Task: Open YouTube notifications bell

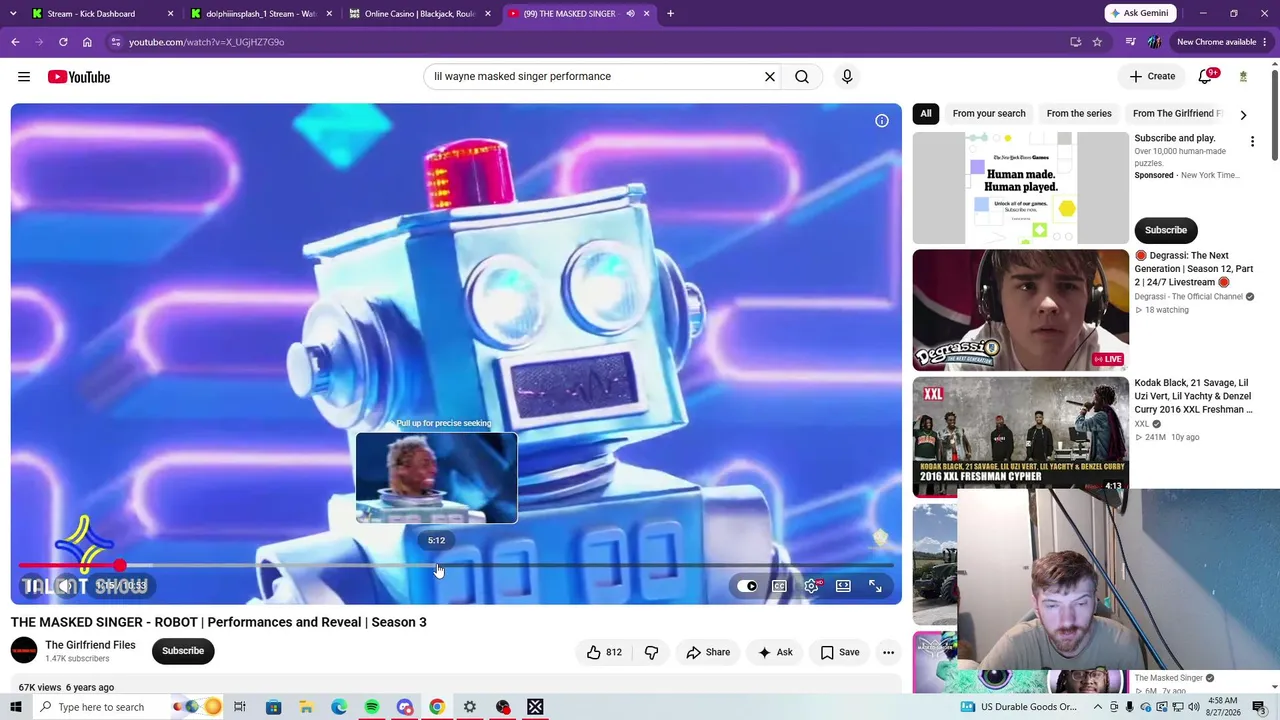Action: pos(1206,77)
